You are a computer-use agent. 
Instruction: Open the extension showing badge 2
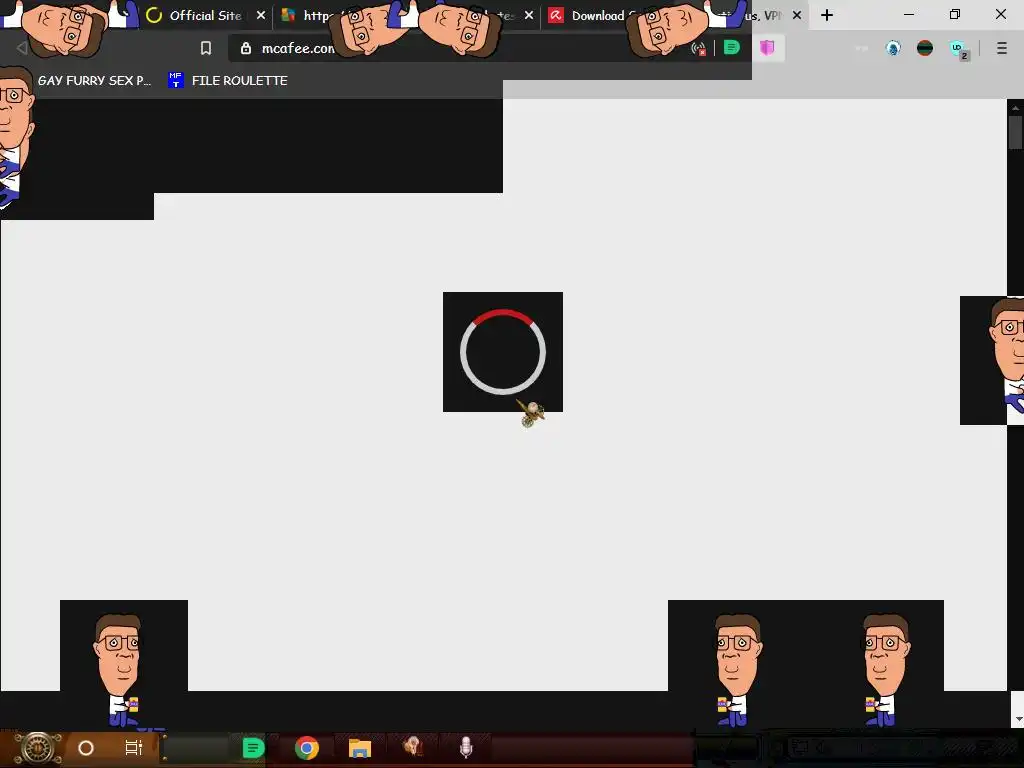958,49
